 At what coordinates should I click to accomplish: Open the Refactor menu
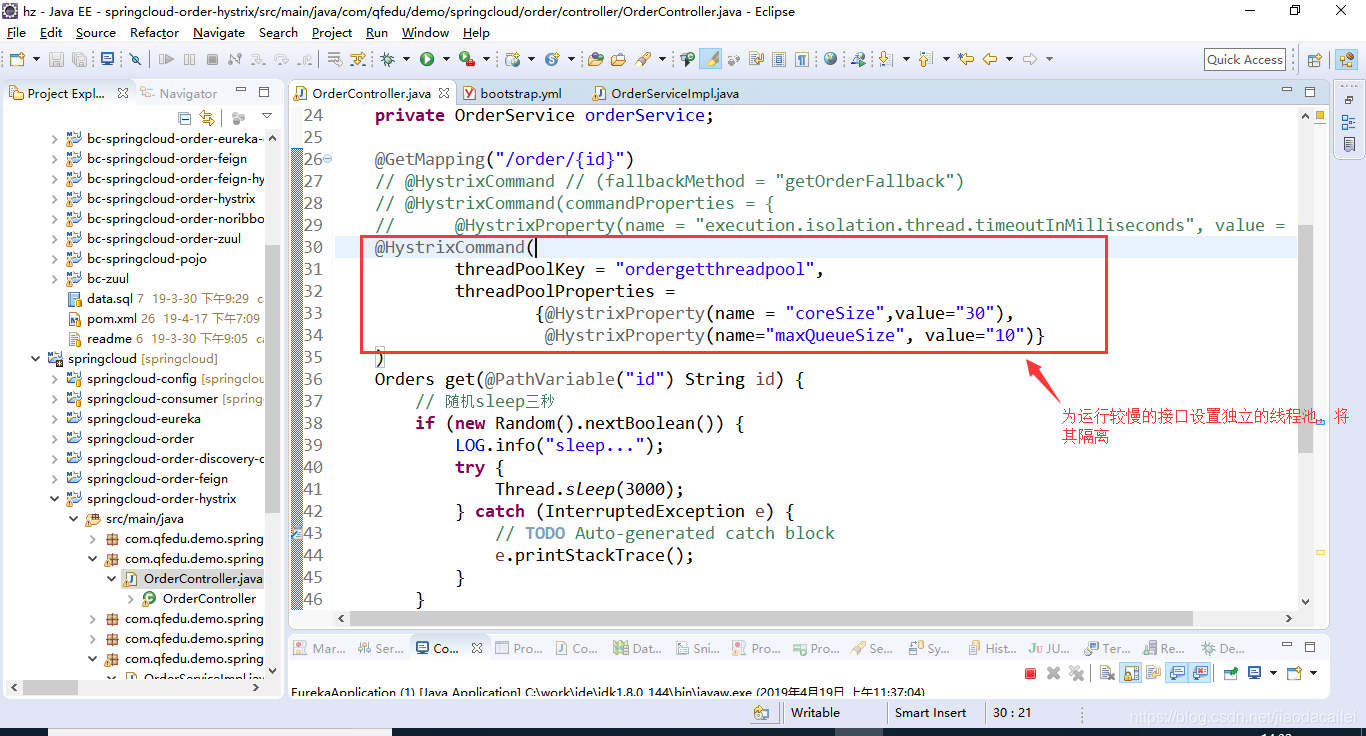point(154,32)
